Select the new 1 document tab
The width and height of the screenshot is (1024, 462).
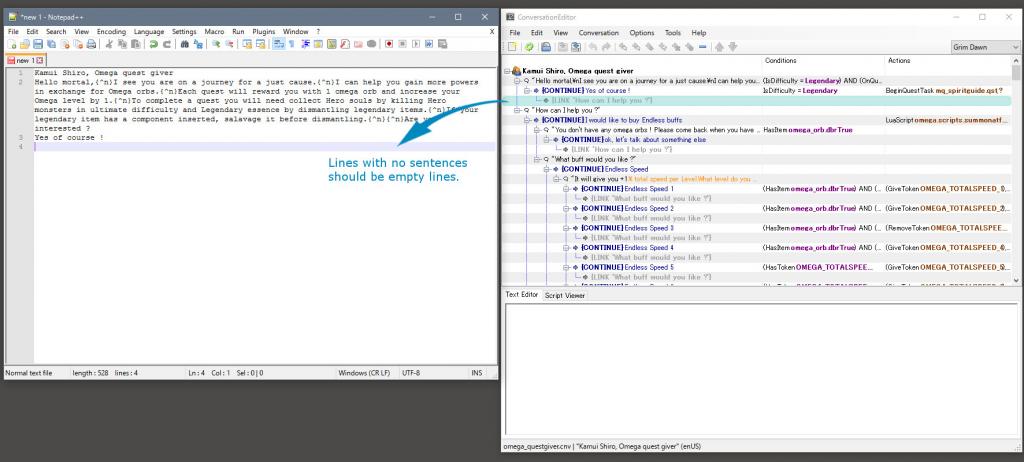pos(25,60)
